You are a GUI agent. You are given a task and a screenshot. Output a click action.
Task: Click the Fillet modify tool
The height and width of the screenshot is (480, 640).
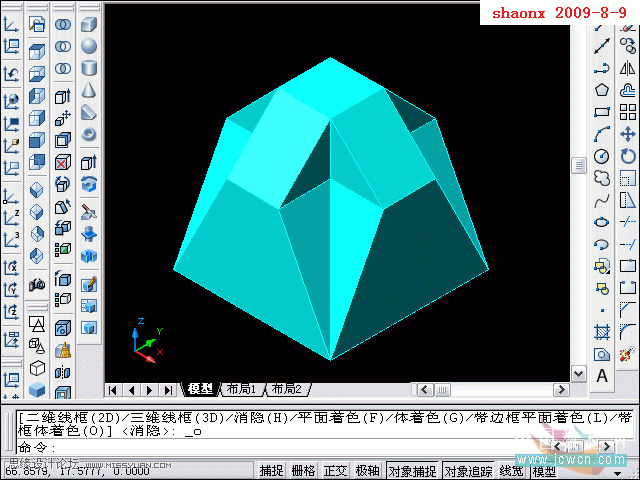pos(627,332)
